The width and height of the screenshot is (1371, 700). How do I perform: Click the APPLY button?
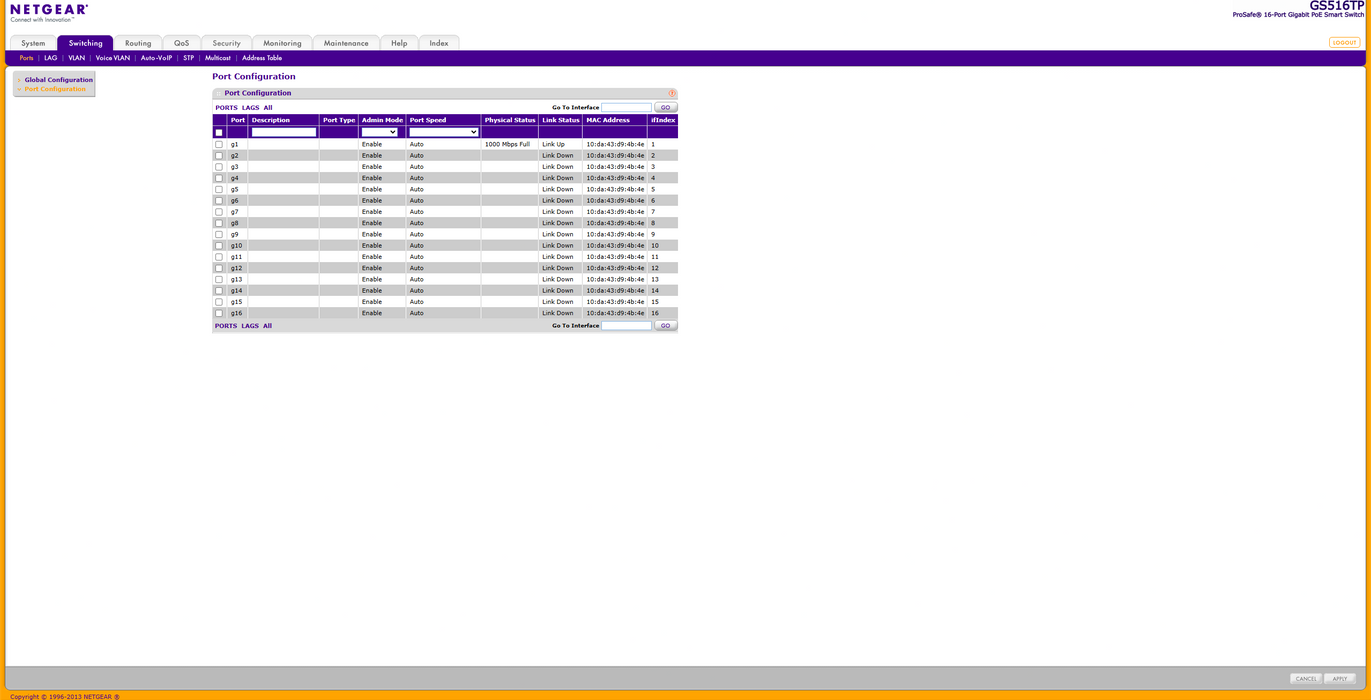[1339, 678]
